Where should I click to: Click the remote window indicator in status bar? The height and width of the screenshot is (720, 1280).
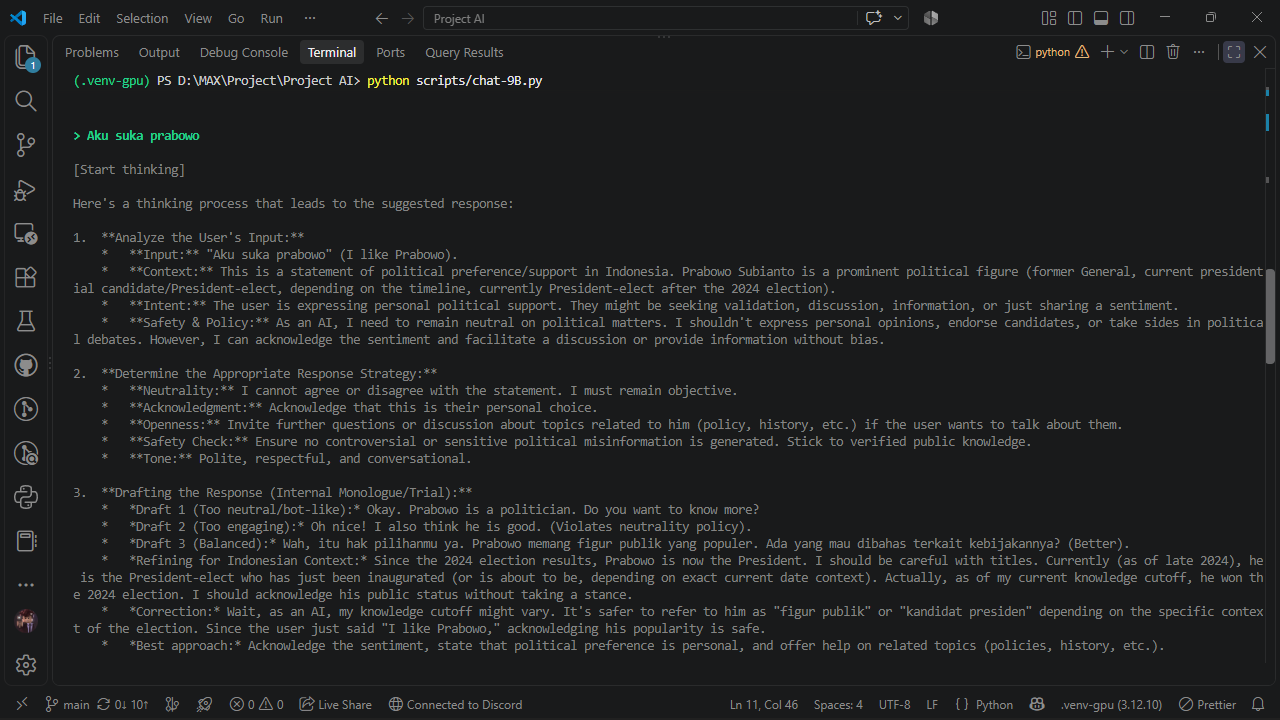(x=22, y=704)
